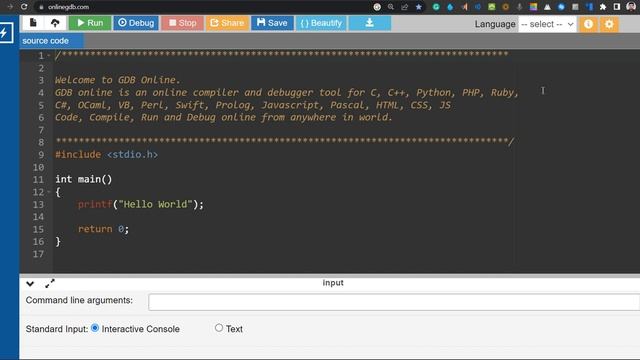Download the code with the download arrow icon
Viewport: 640px width, 360px height.
370,23
